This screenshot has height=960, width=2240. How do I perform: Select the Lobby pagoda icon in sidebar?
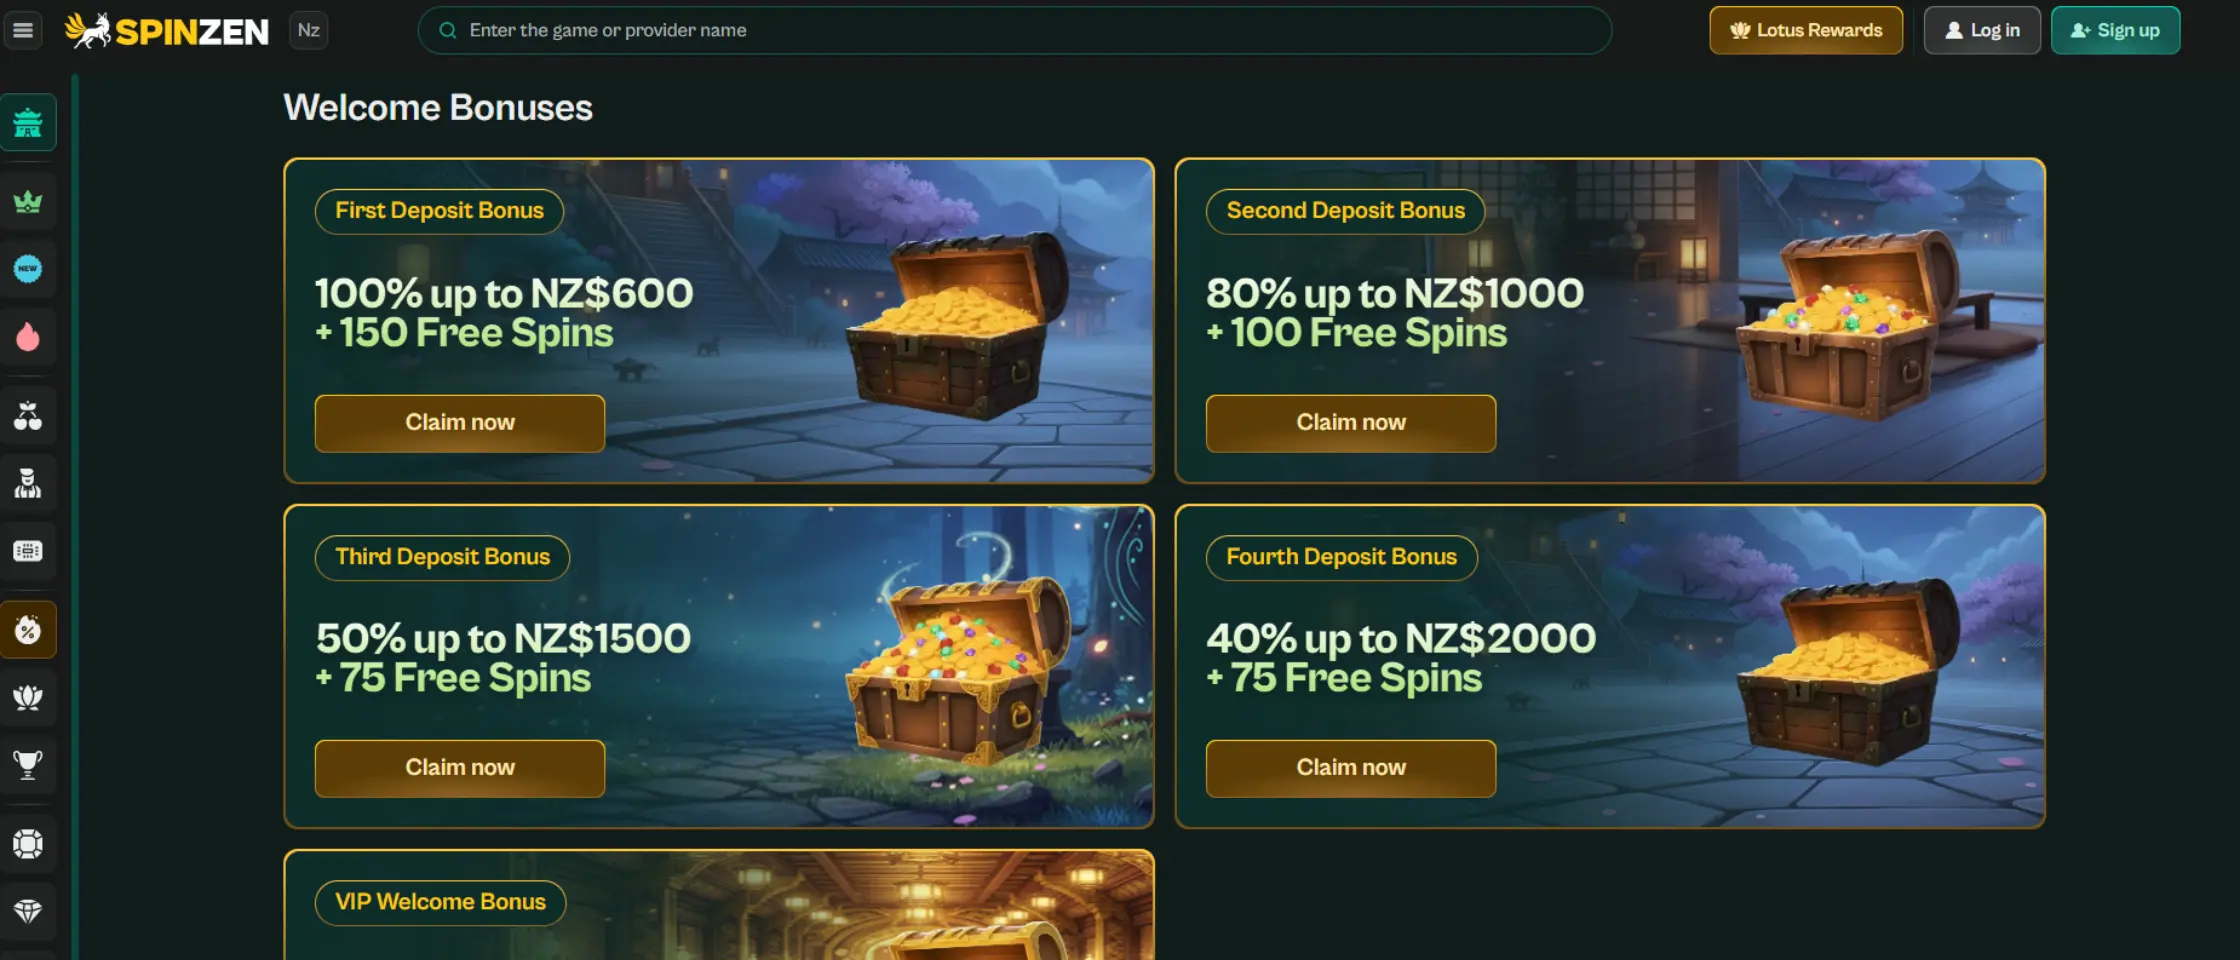pos(27,122)
